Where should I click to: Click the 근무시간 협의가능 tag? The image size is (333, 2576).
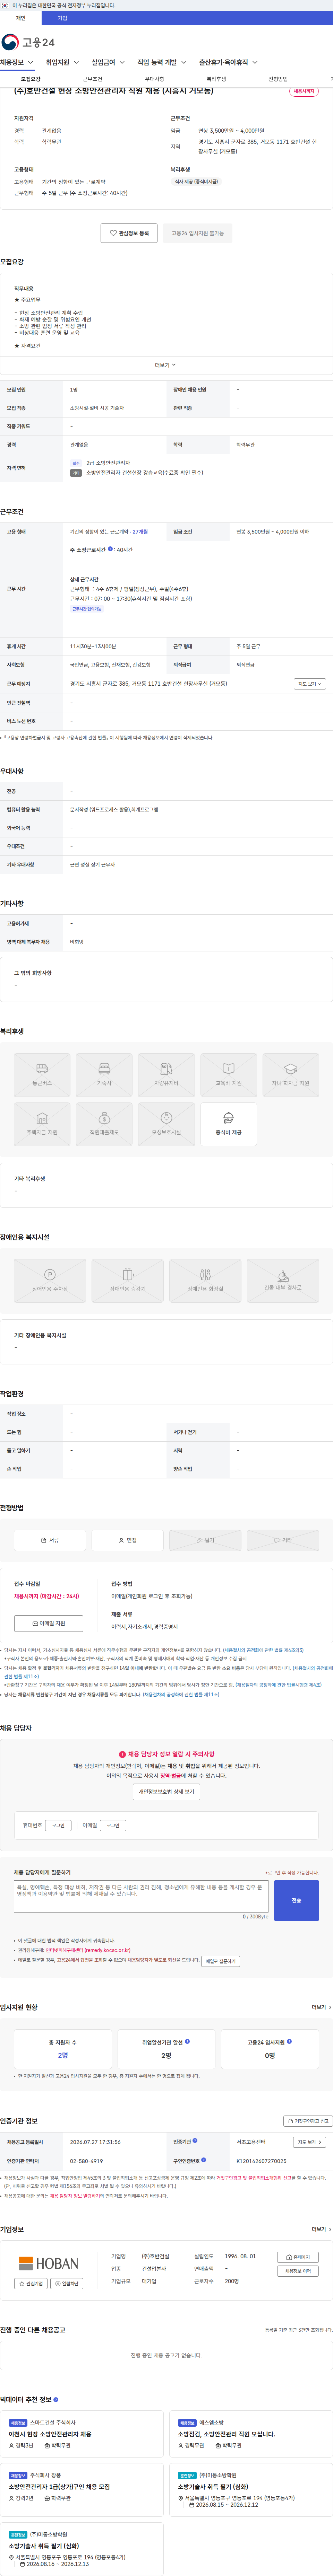pyautogui.click(x=87, y=609)
